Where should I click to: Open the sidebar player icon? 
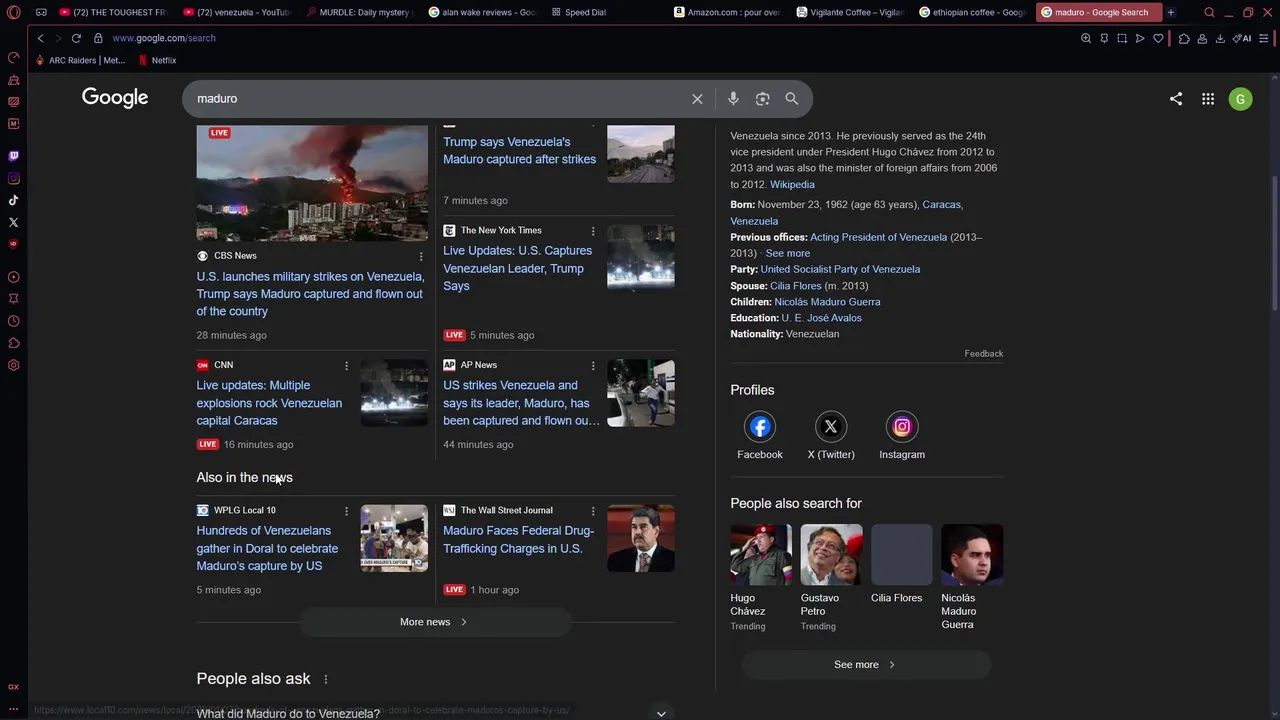pos(13,277)
